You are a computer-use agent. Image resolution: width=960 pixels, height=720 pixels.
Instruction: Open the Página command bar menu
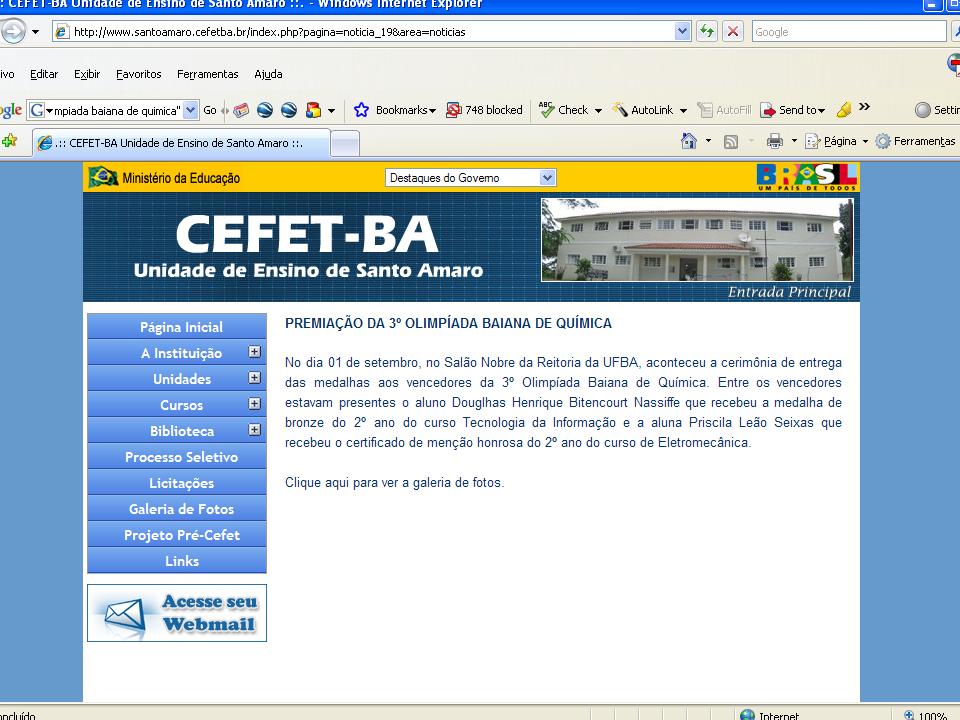click(x=836, y=141)
